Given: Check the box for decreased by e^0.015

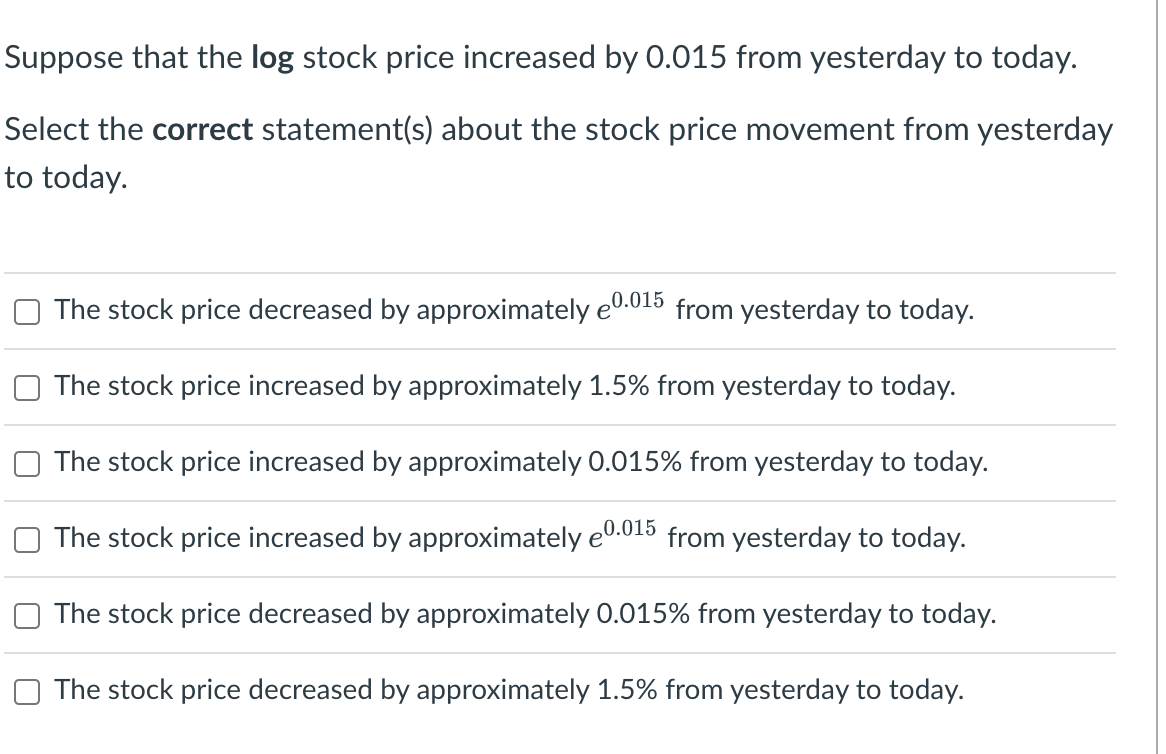Looking at the screenshot, I should (27, 312).
